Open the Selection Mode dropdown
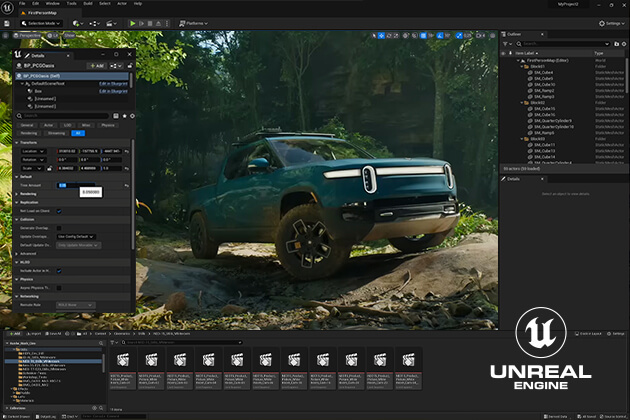 (41, 23)
